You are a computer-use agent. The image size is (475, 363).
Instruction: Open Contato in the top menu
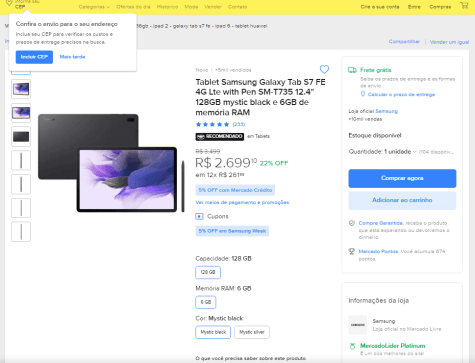tap(238, 7)
